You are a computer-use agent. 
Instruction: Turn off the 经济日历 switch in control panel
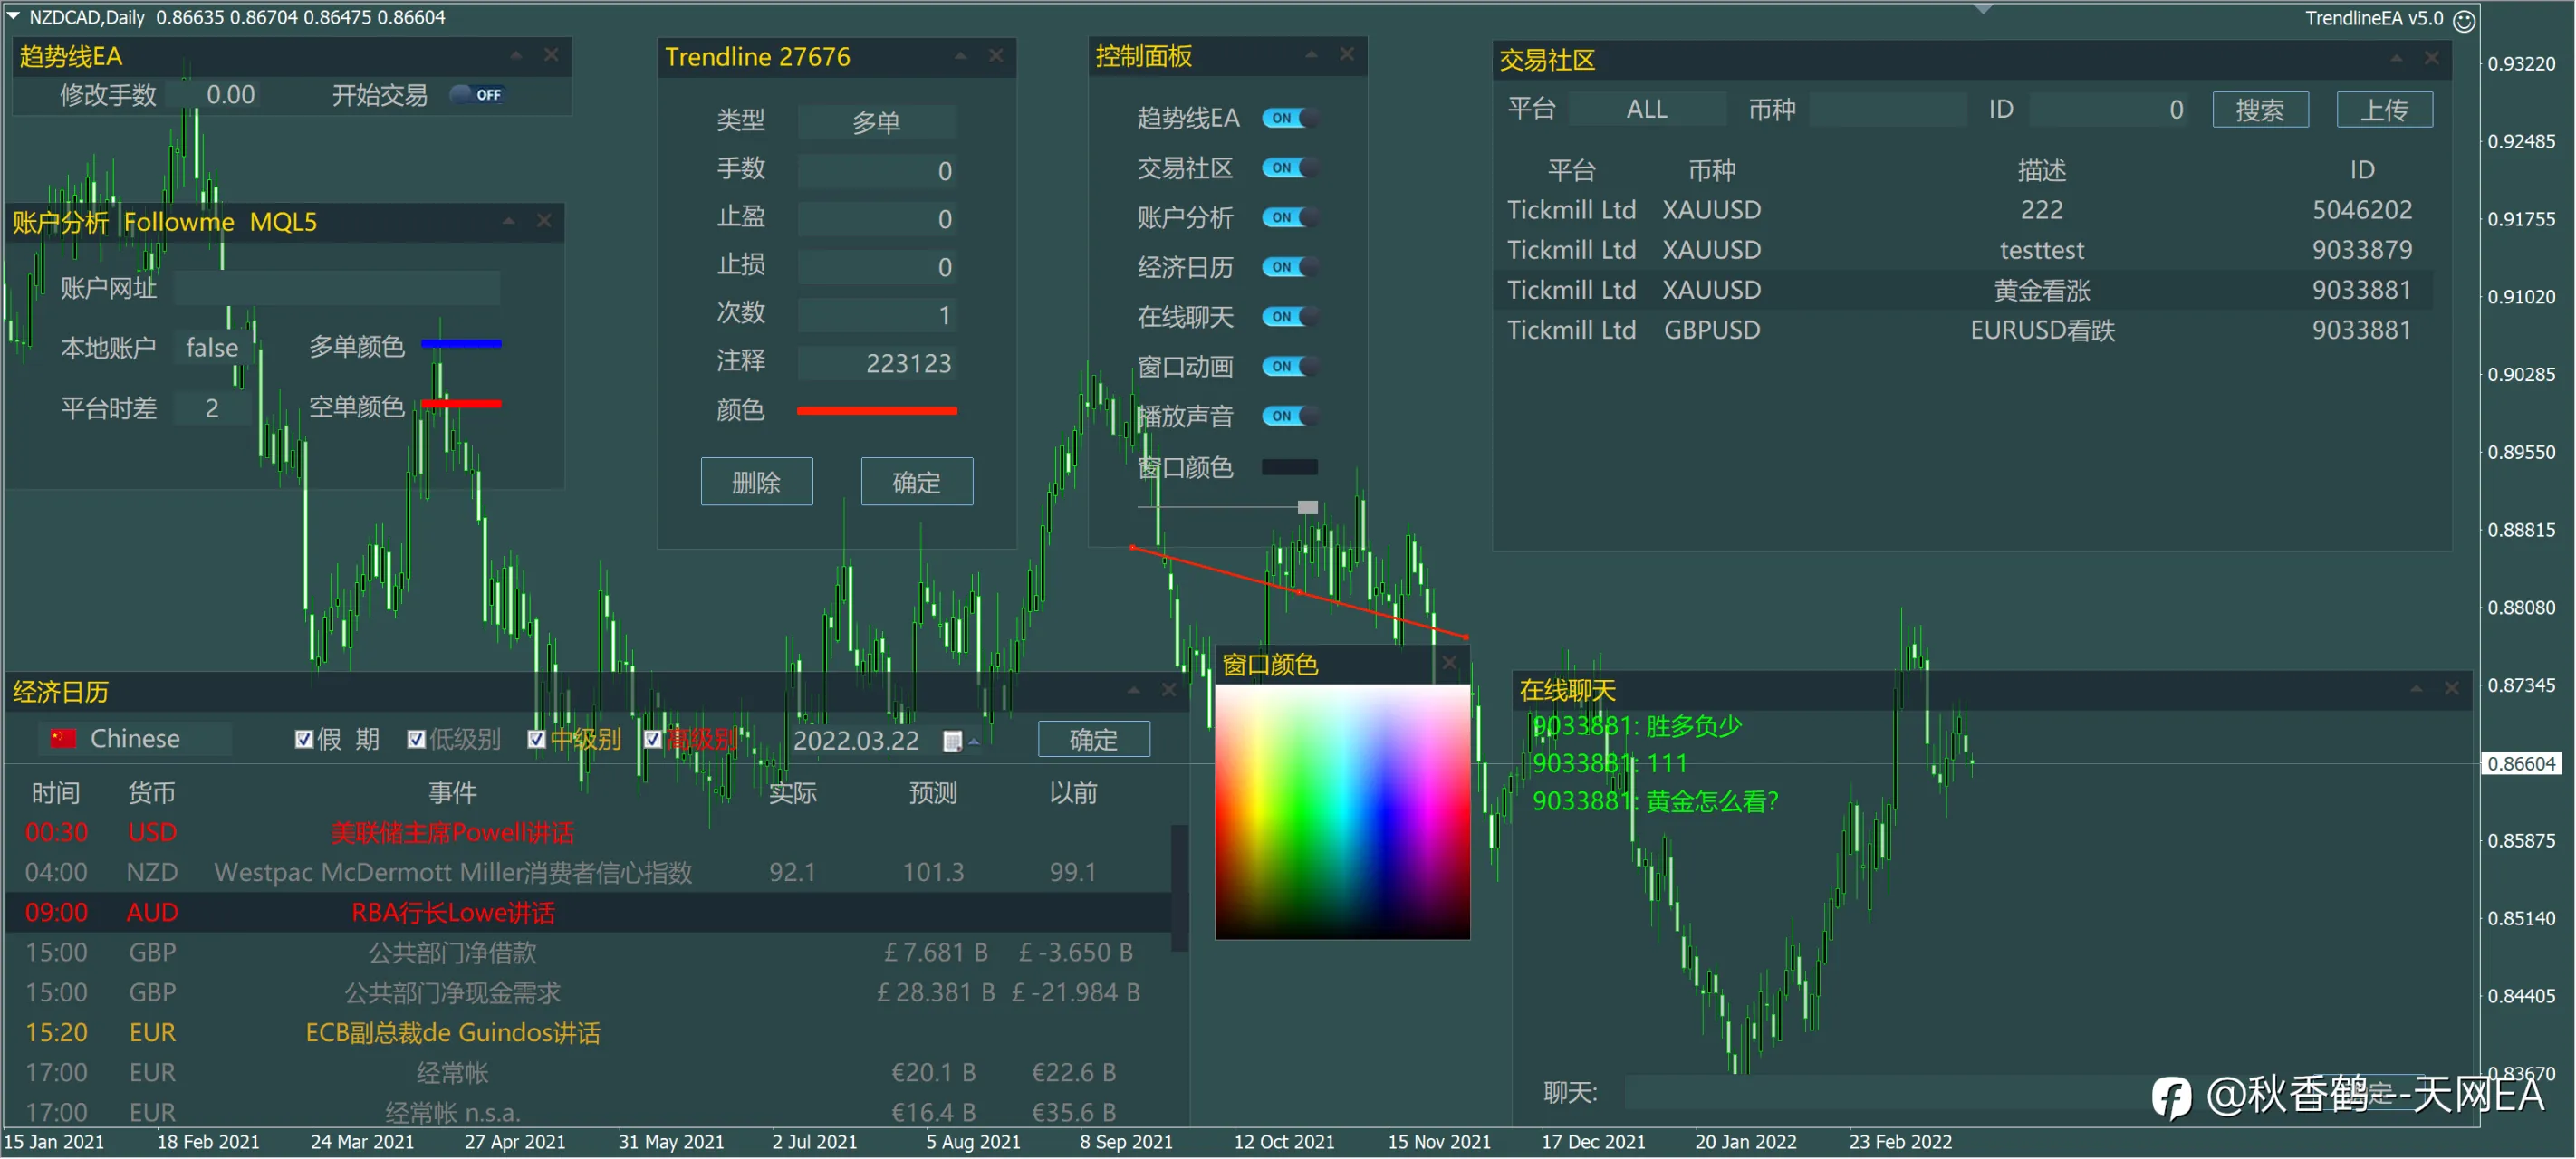click(1289, 267)
